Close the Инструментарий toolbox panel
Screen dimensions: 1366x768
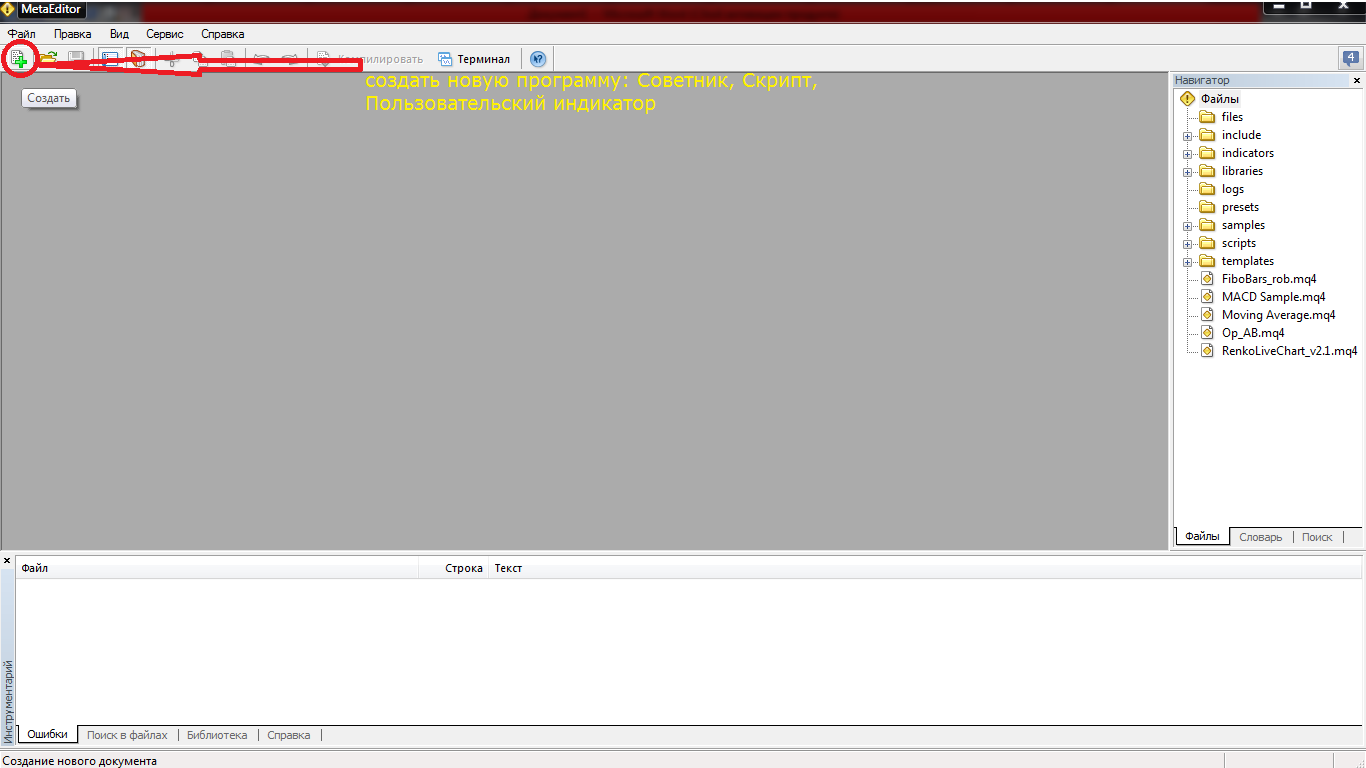click(7, 561)
